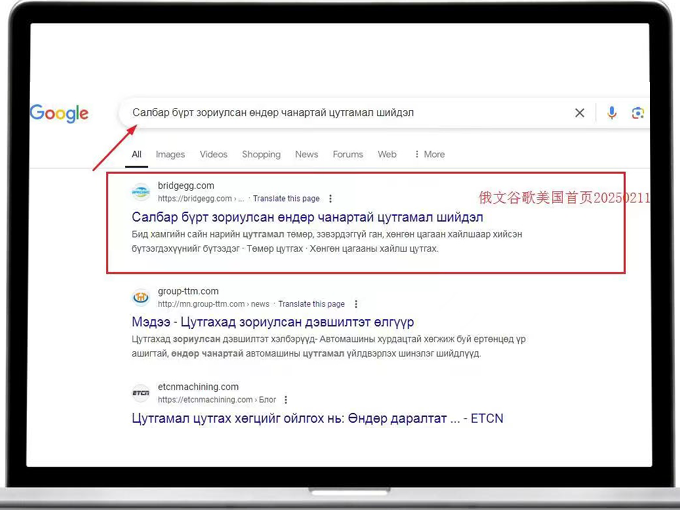Viewport: 680px width, 510px height.
Task: Select the All results tab
Action: pos(137,154)
